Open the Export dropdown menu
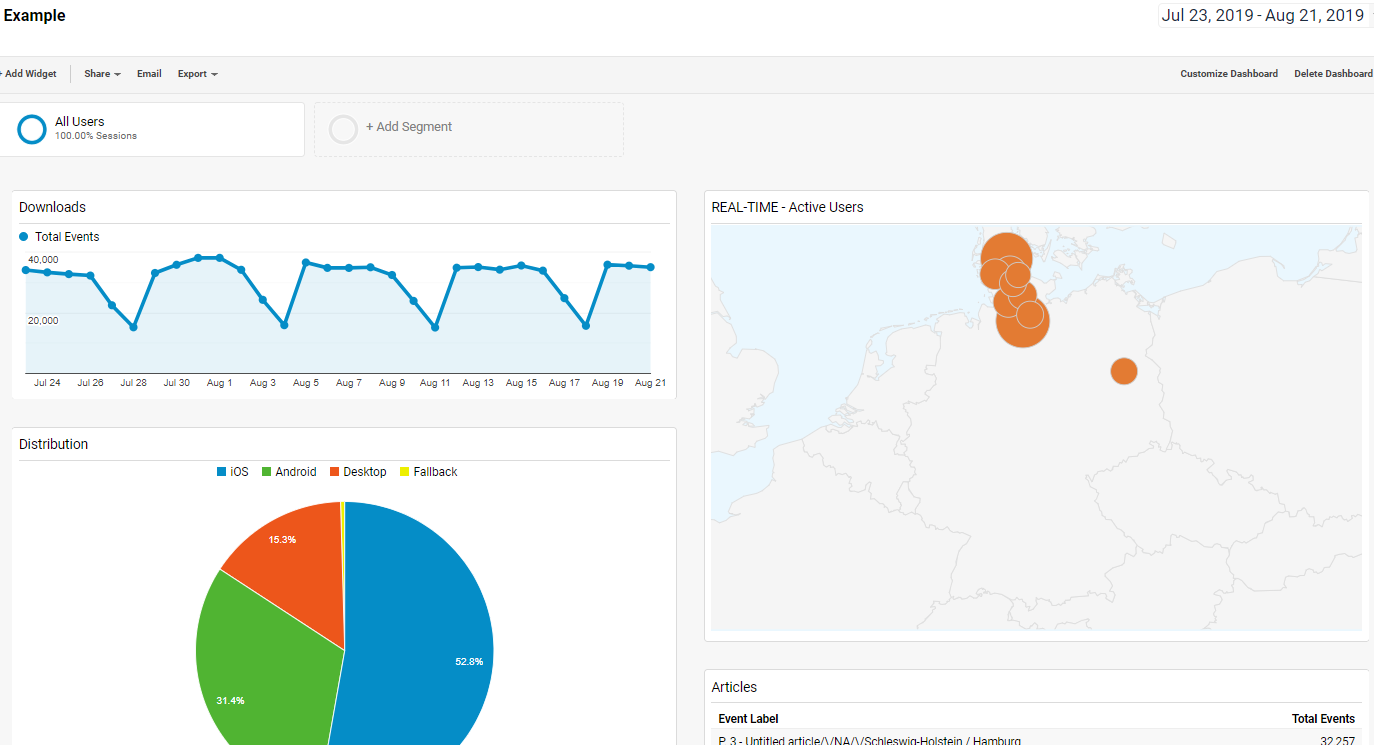1374x745 pixels. (197, 74)
